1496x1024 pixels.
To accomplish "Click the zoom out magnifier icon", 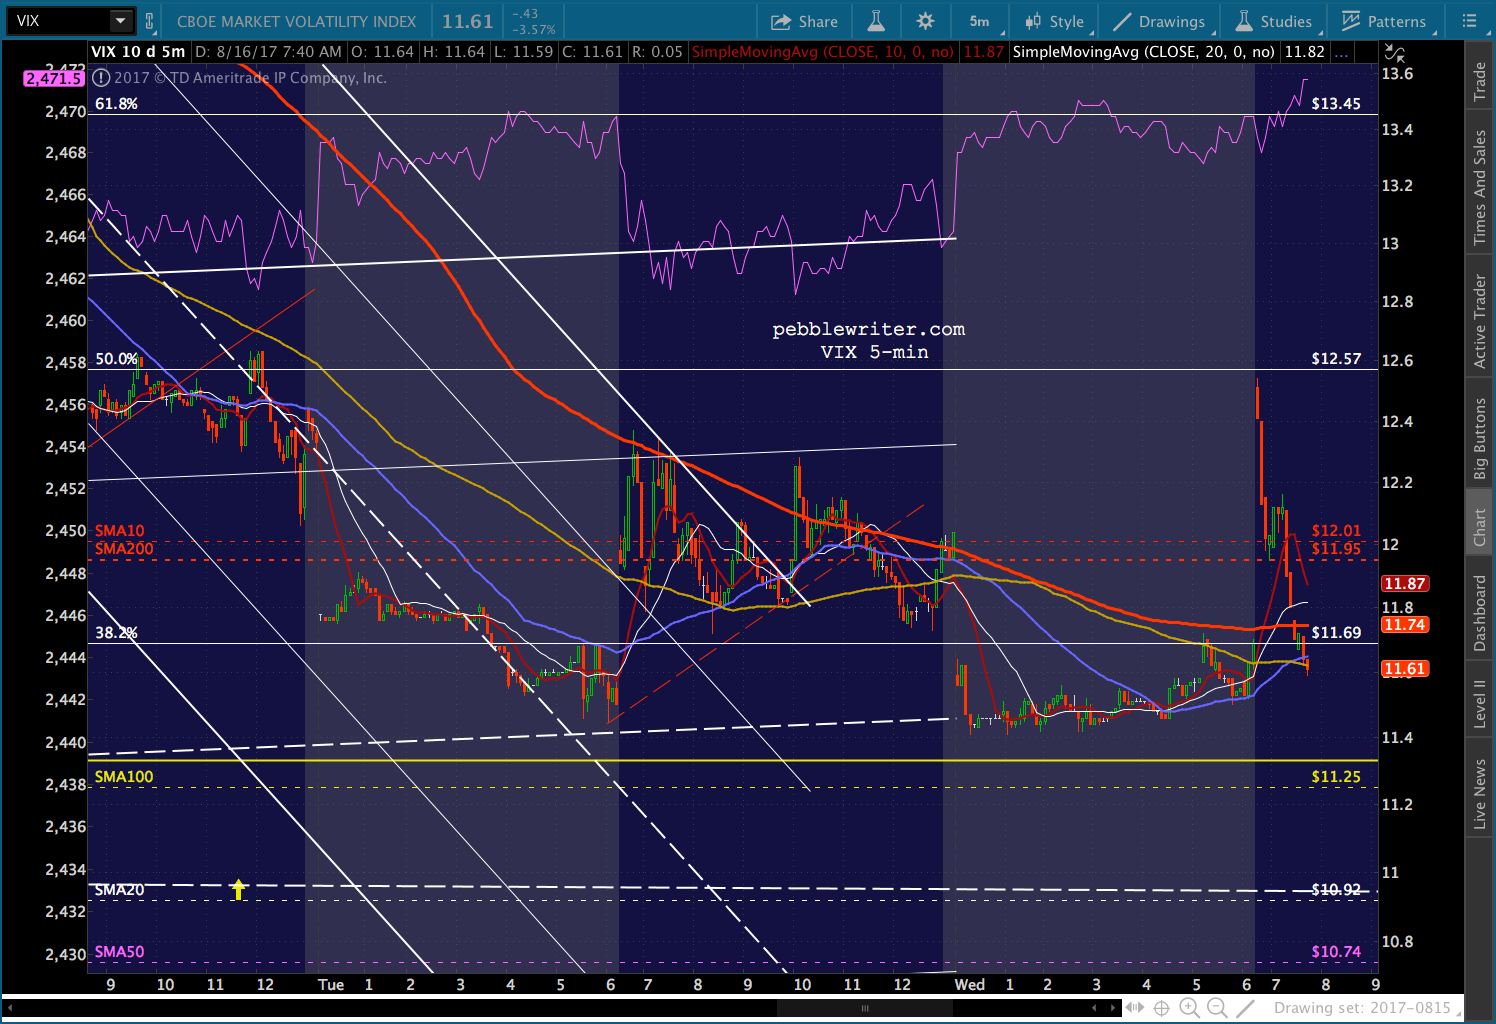I will pos(1217,1008).
